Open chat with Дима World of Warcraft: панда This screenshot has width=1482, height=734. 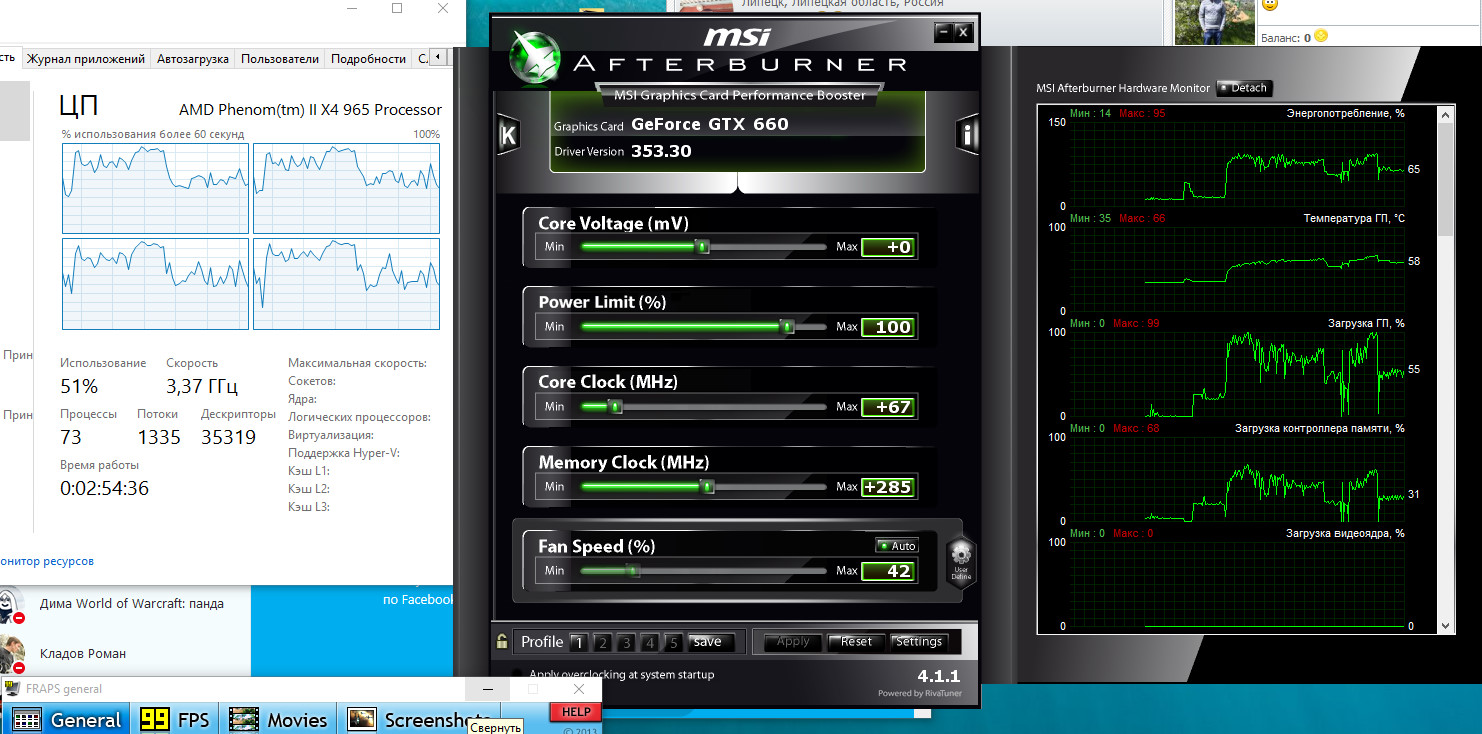[132, 604]
